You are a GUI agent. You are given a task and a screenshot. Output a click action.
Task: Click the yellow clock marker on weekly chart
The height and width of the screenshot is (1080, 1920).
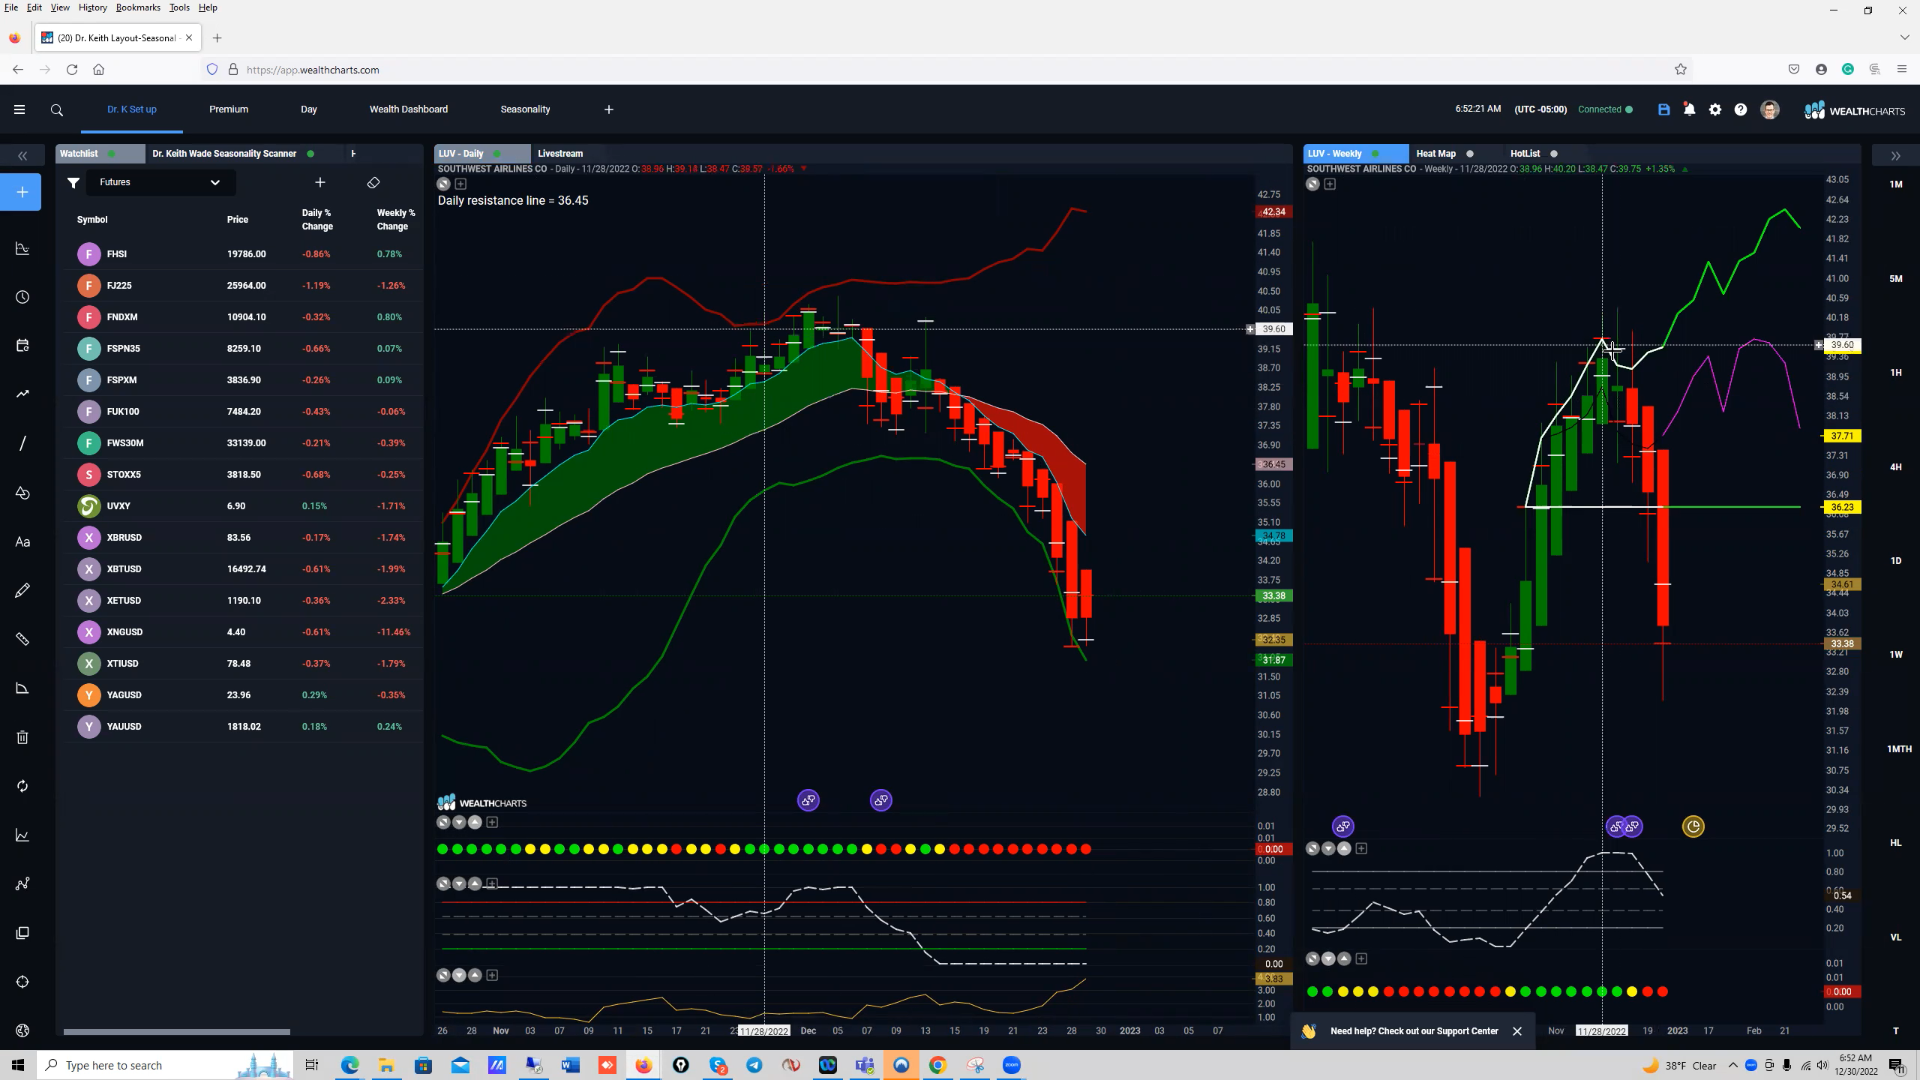click(x=1693, y=827)
